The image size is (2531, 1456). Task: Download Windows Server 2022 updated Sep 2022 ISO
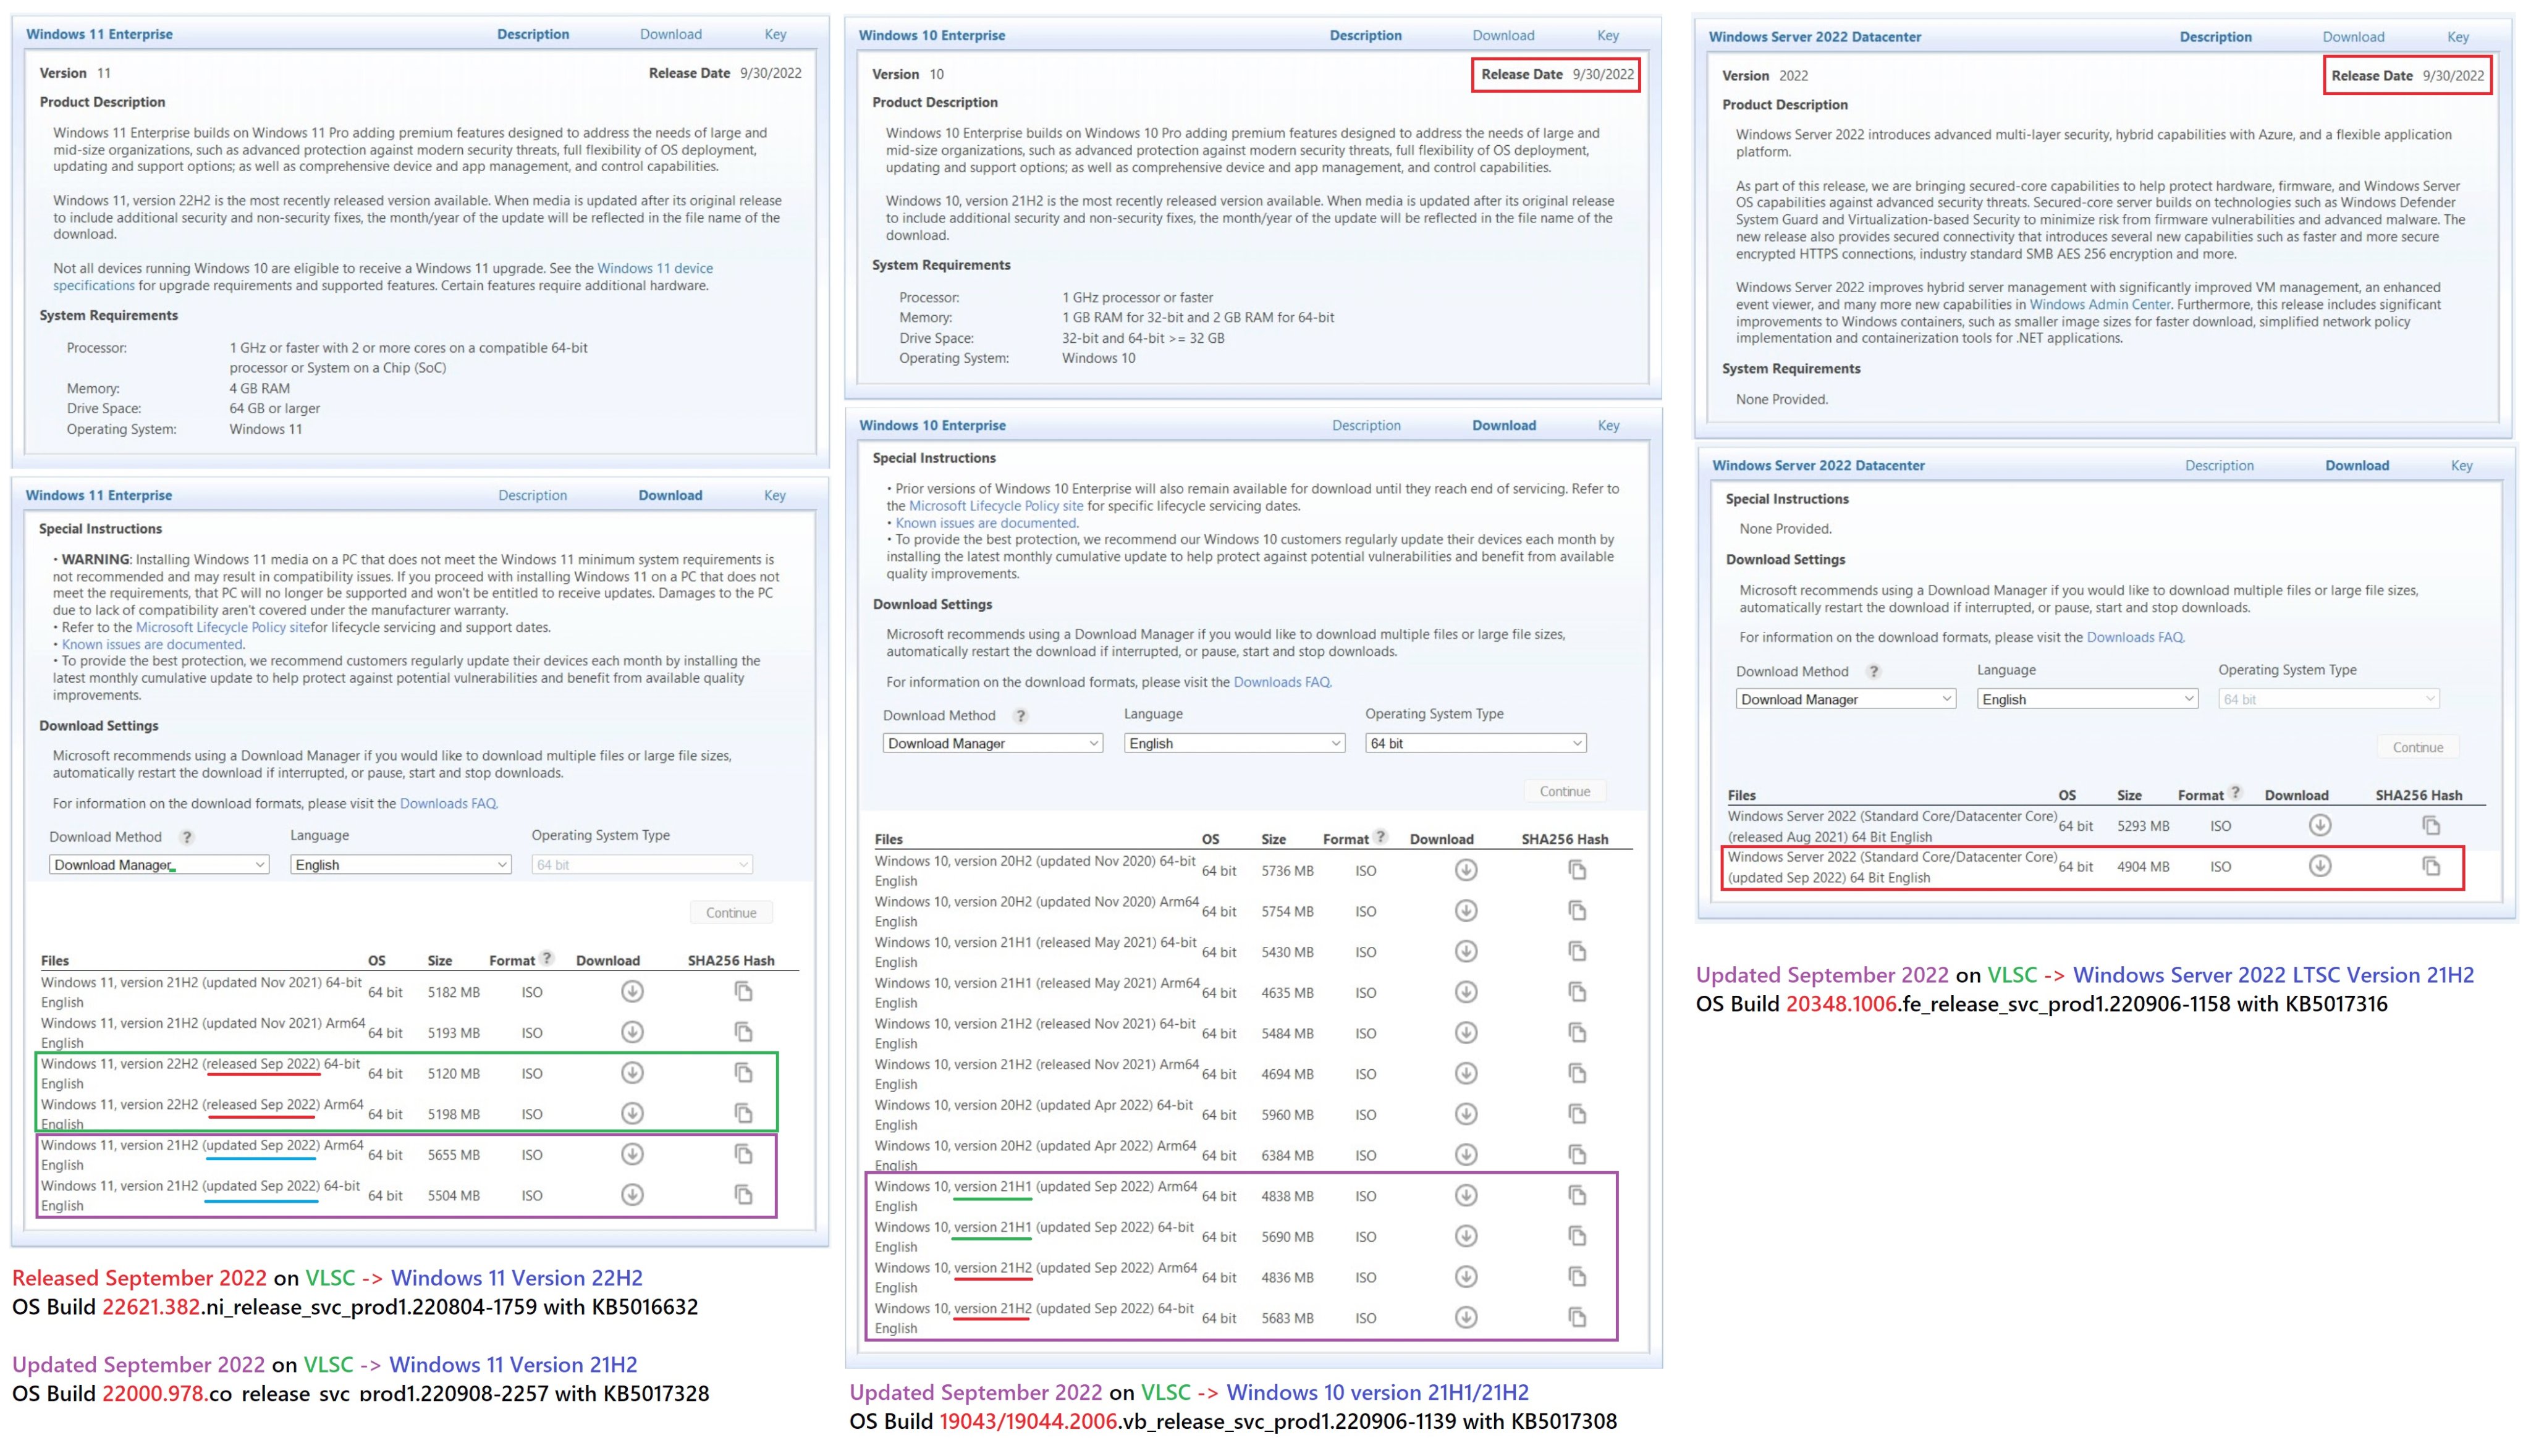click(x=2320, y=866)
